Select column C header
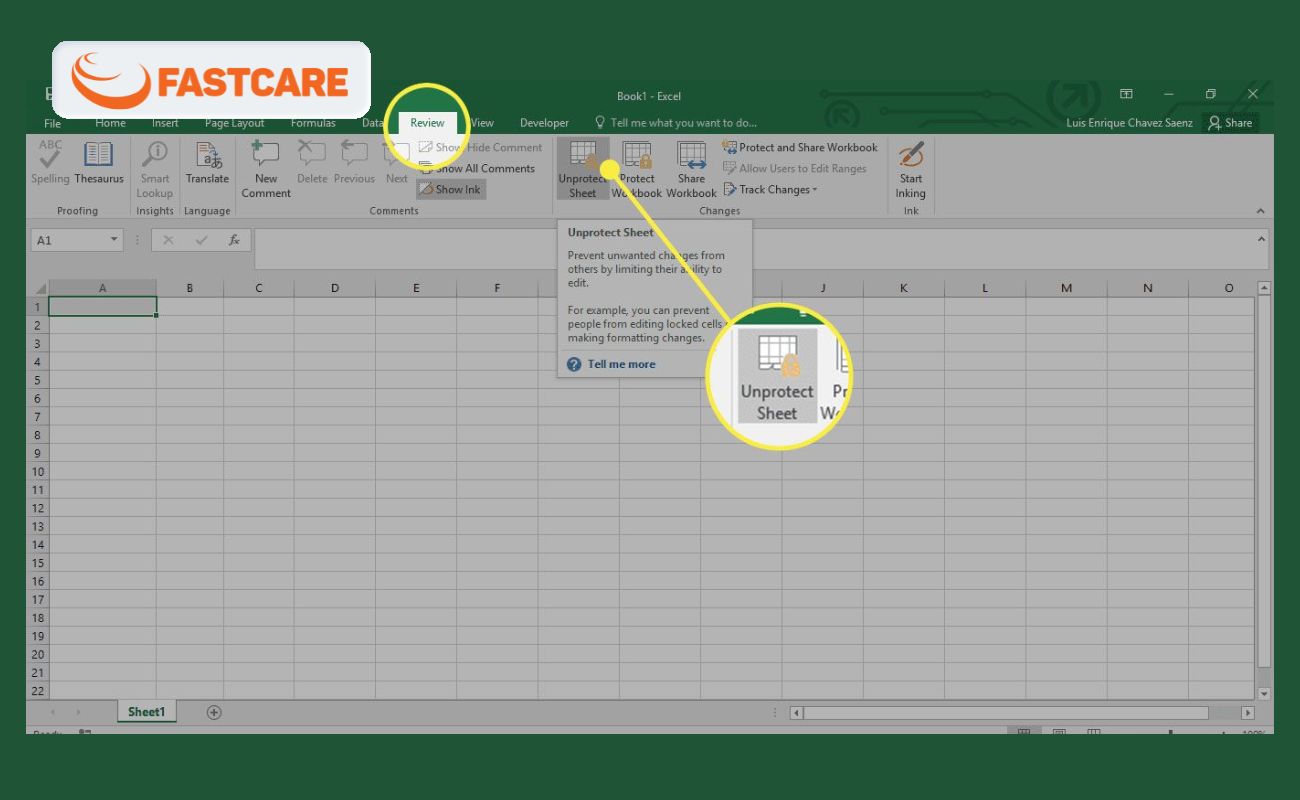1300x800 pixels. coord(258,288)
